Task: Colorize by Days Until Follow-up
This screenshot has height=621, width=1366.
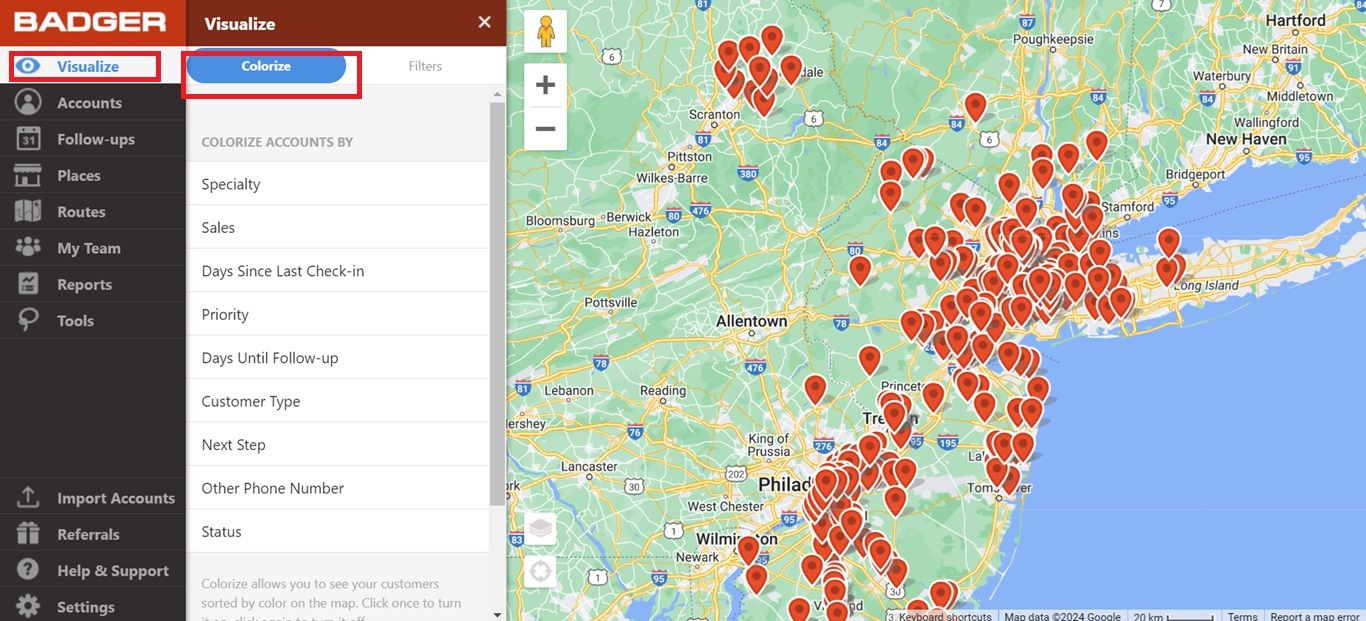Action: pos(338,358)
